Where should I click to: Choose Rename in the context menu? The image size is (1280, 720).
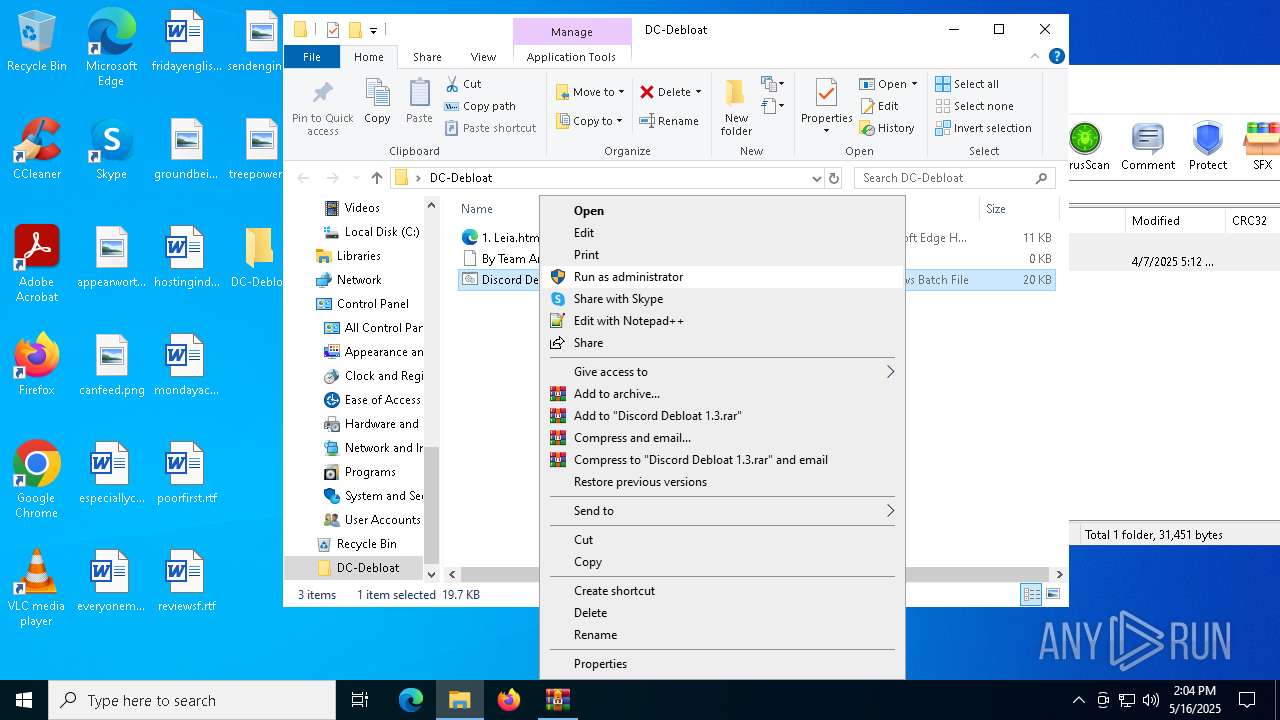595,635
